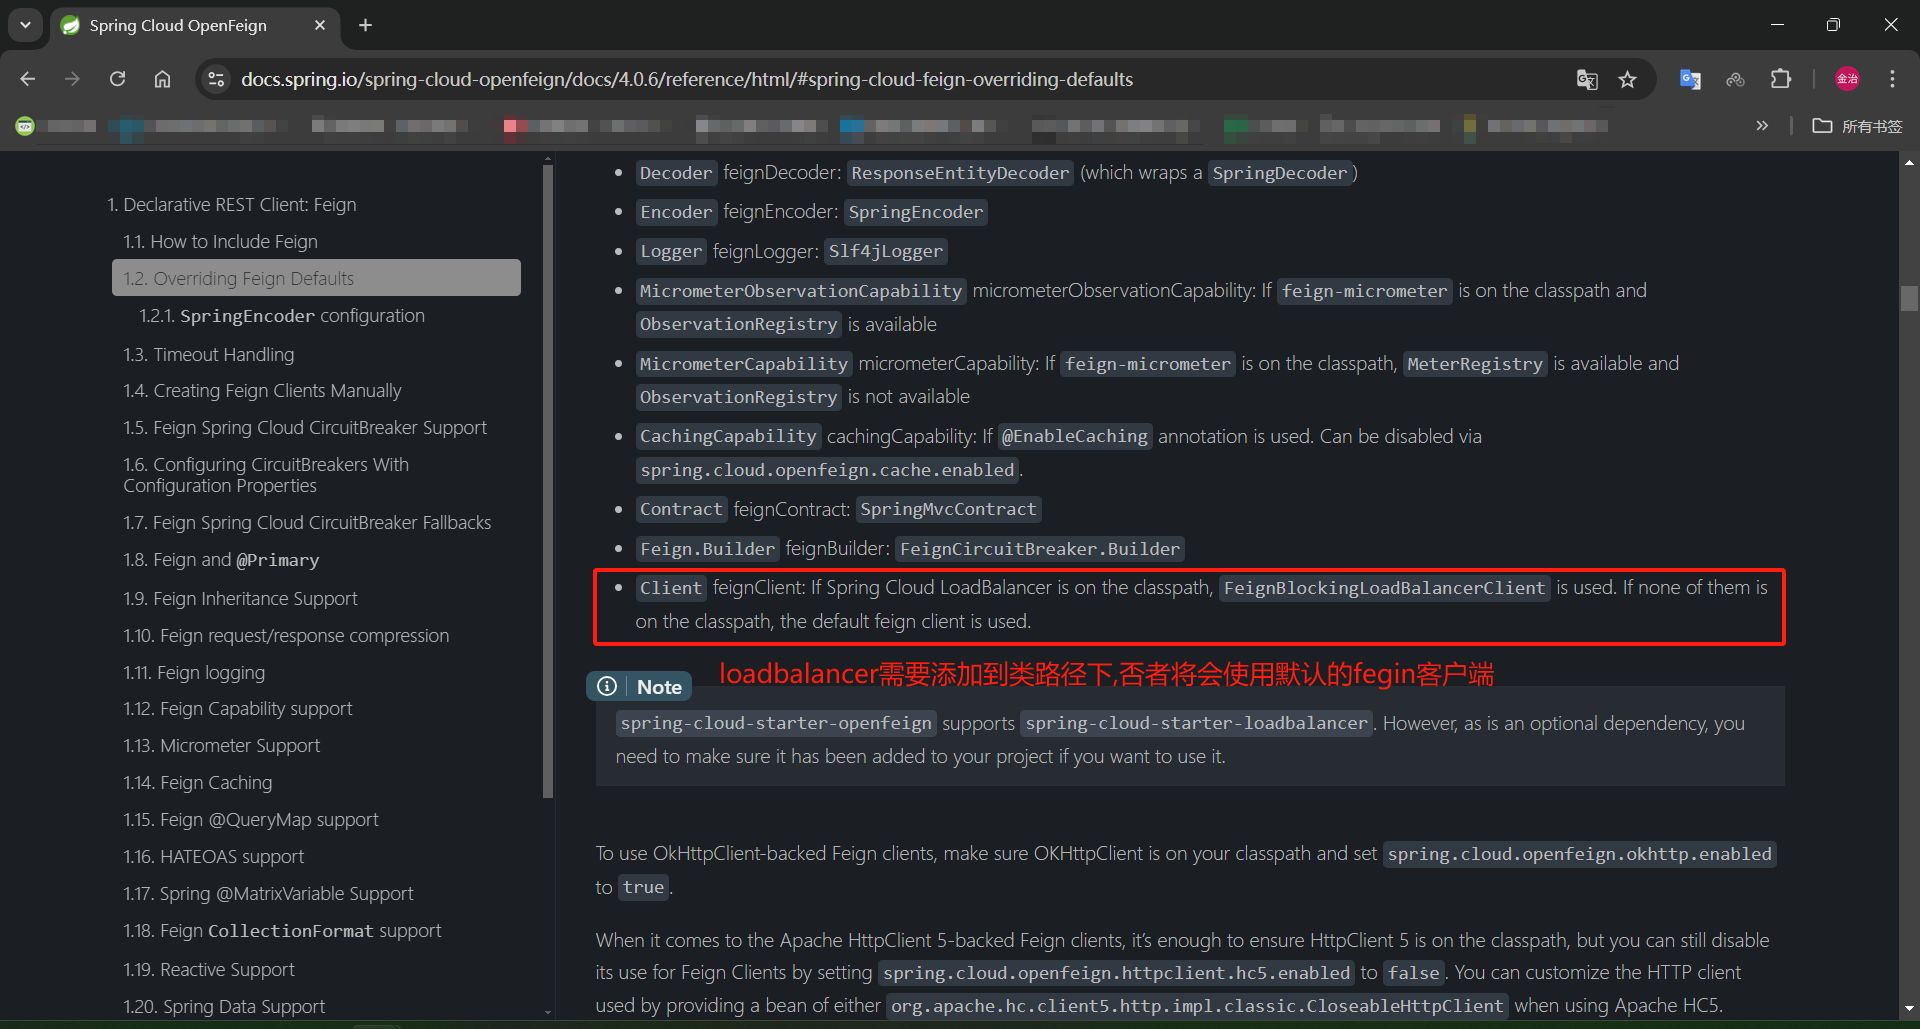The height and width of the screenshot is (1029, 1920).
Task: Click the Slf4jLogger code text
Action: (x=885, y=251)
